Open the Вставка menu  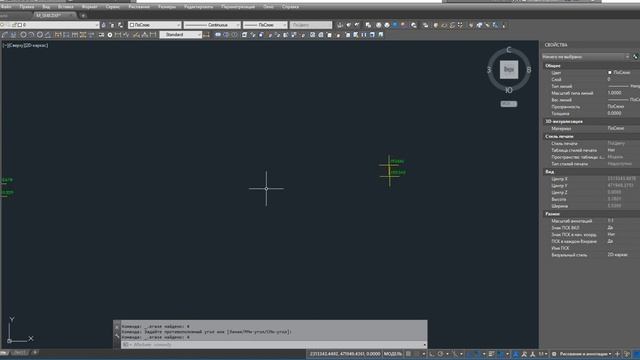click(x=65, y=7)
